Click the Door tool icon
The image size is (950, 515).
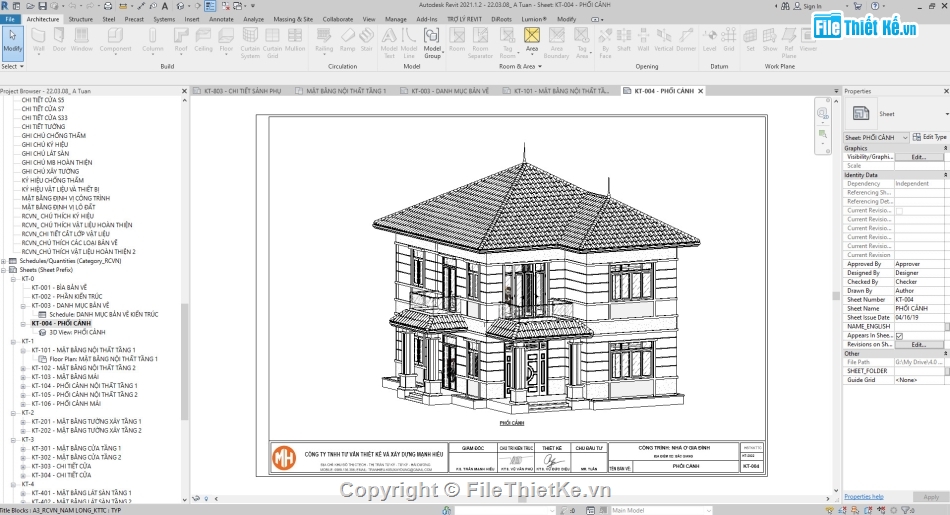coord(59,41)
